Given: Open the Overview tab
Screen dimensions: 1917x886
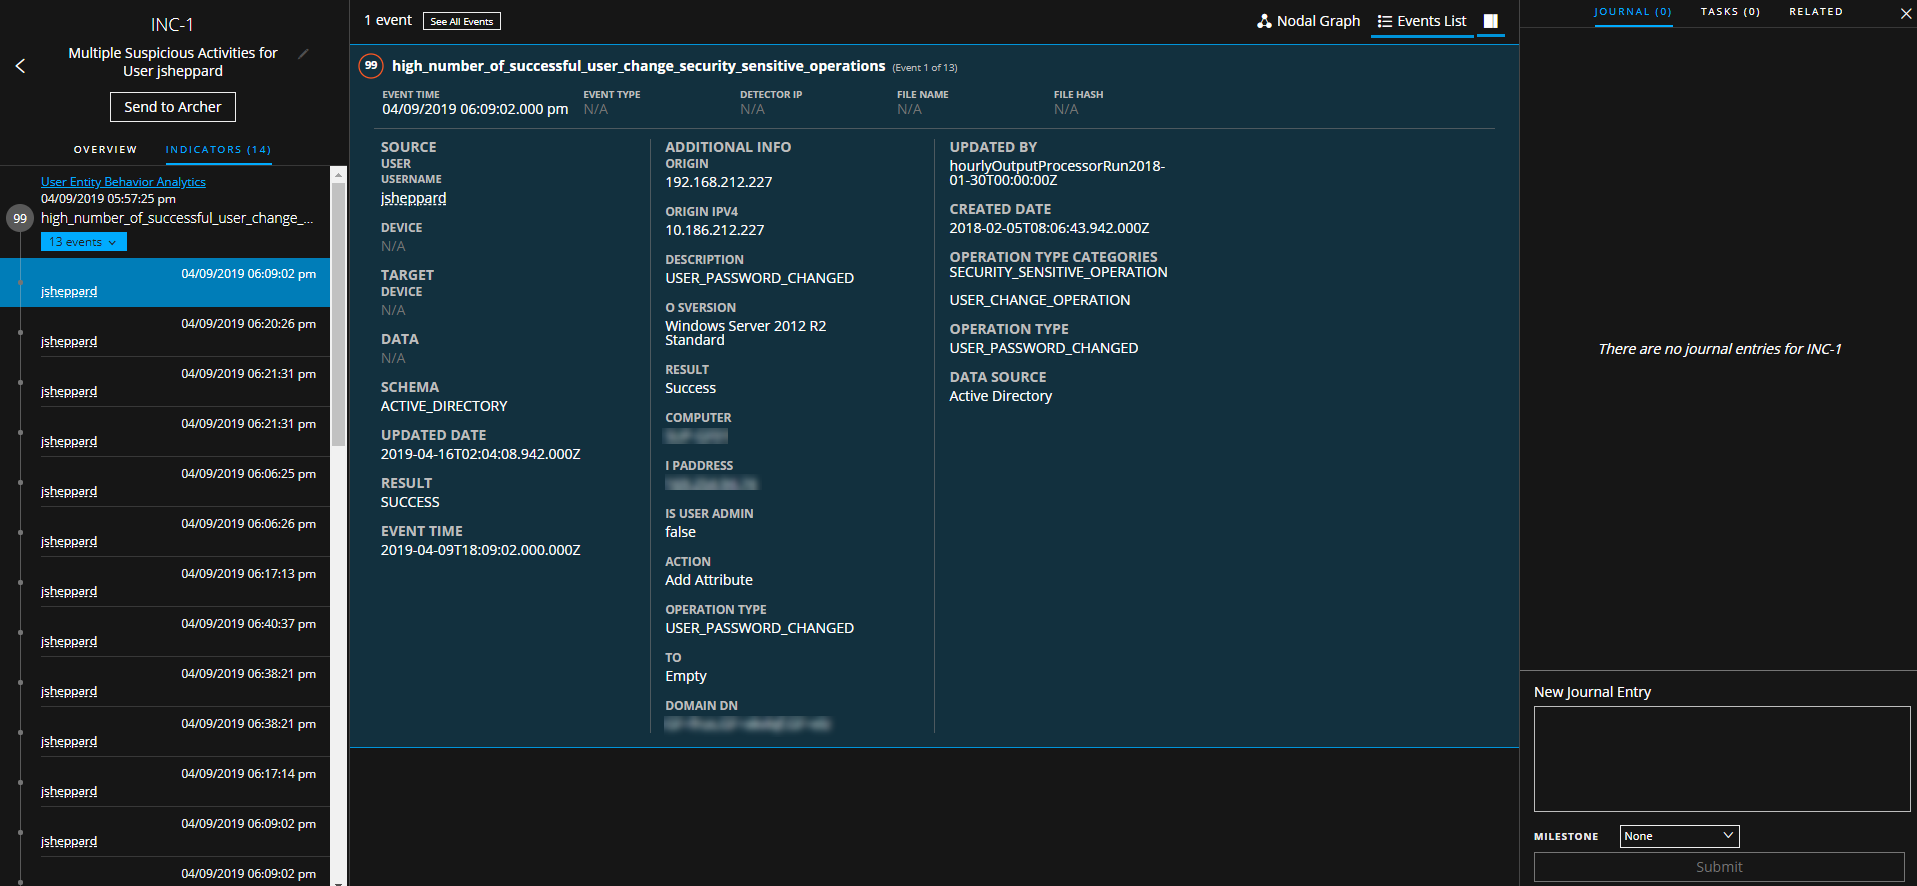Looking at the screenshot, I should [x=105, y=150].
